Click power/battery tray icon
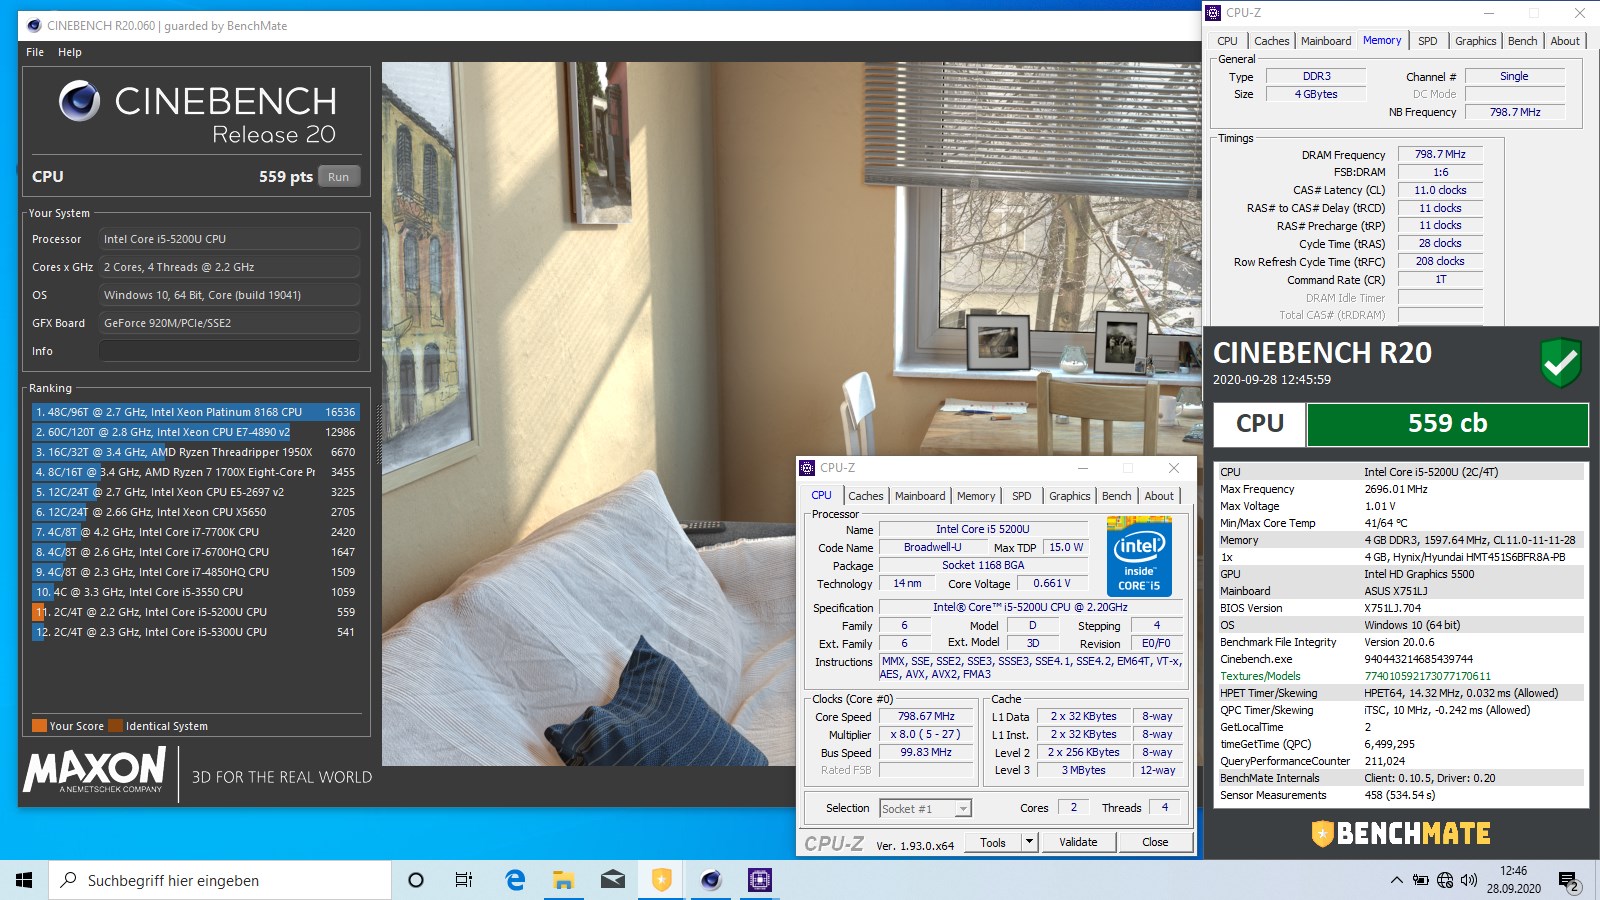This screenshot has height=900, width=1600. (x=1421, y=880)
